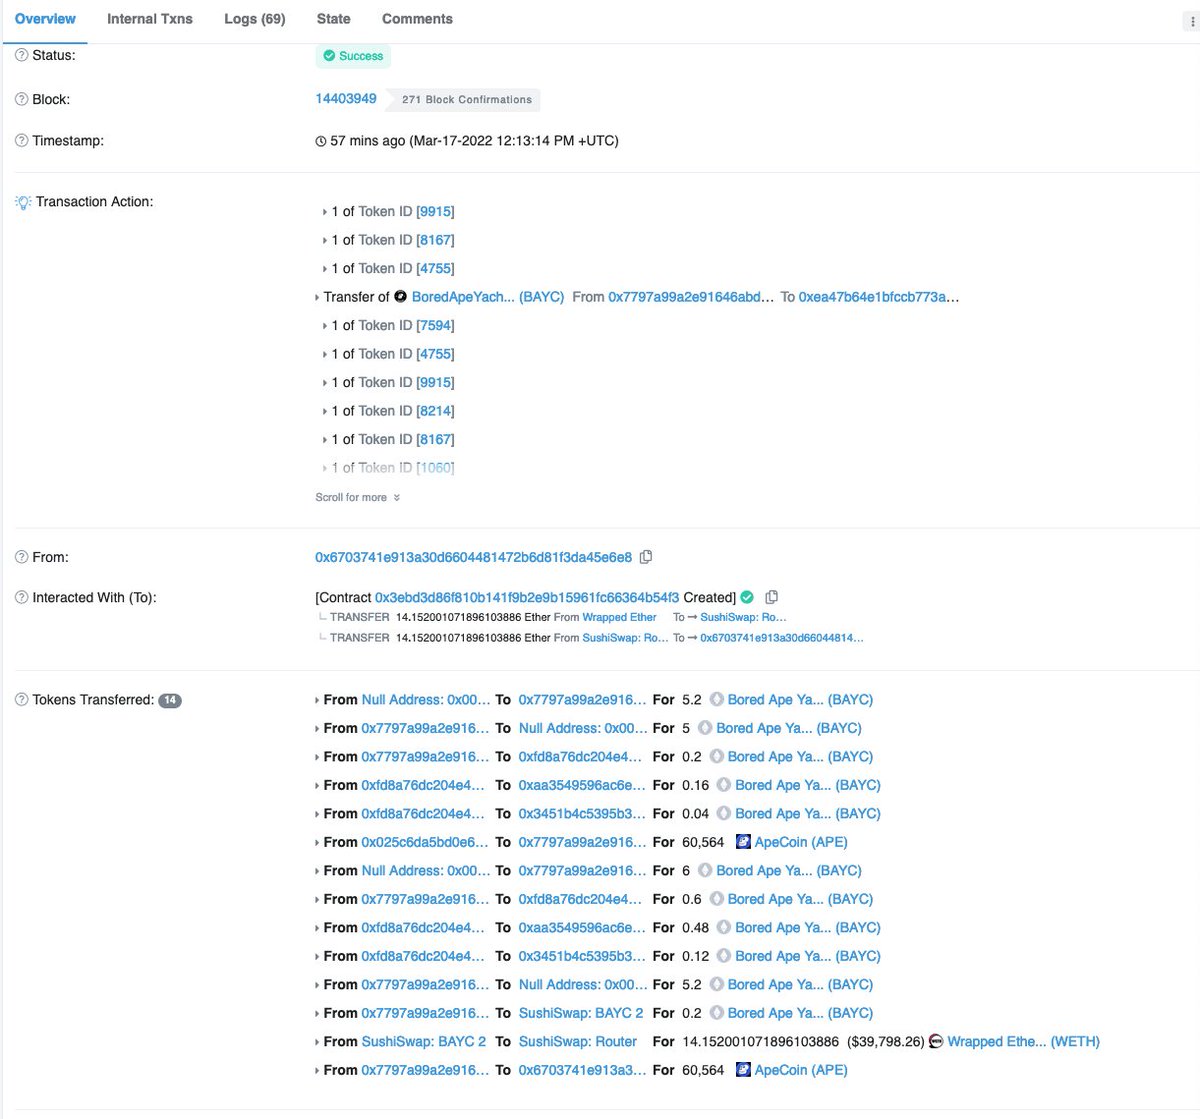The width and height of the screenshot is (1200, 1119).
Task: Click the BAYC token icon in the For 6 row
Action: click(x=705, y=871)
